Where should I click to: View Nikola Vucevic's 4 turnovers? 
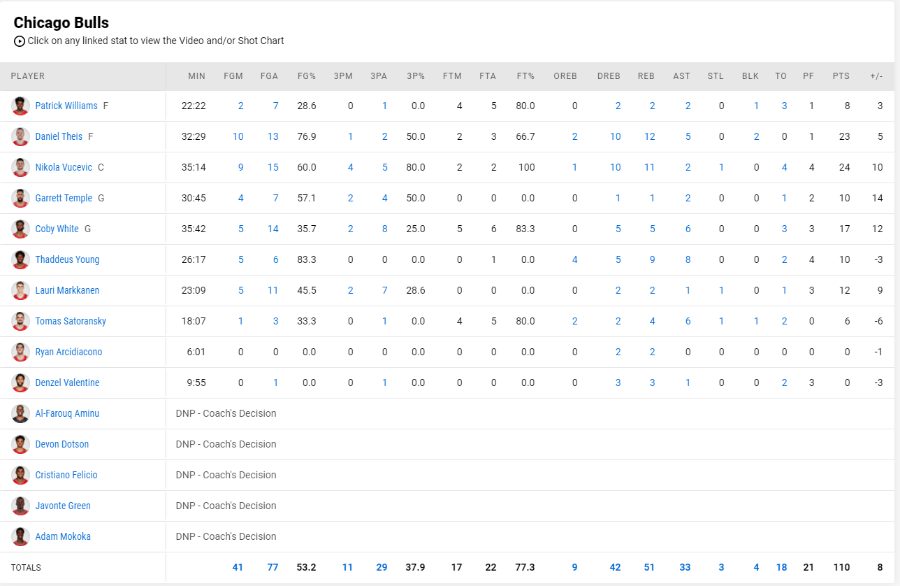point(784,167)
